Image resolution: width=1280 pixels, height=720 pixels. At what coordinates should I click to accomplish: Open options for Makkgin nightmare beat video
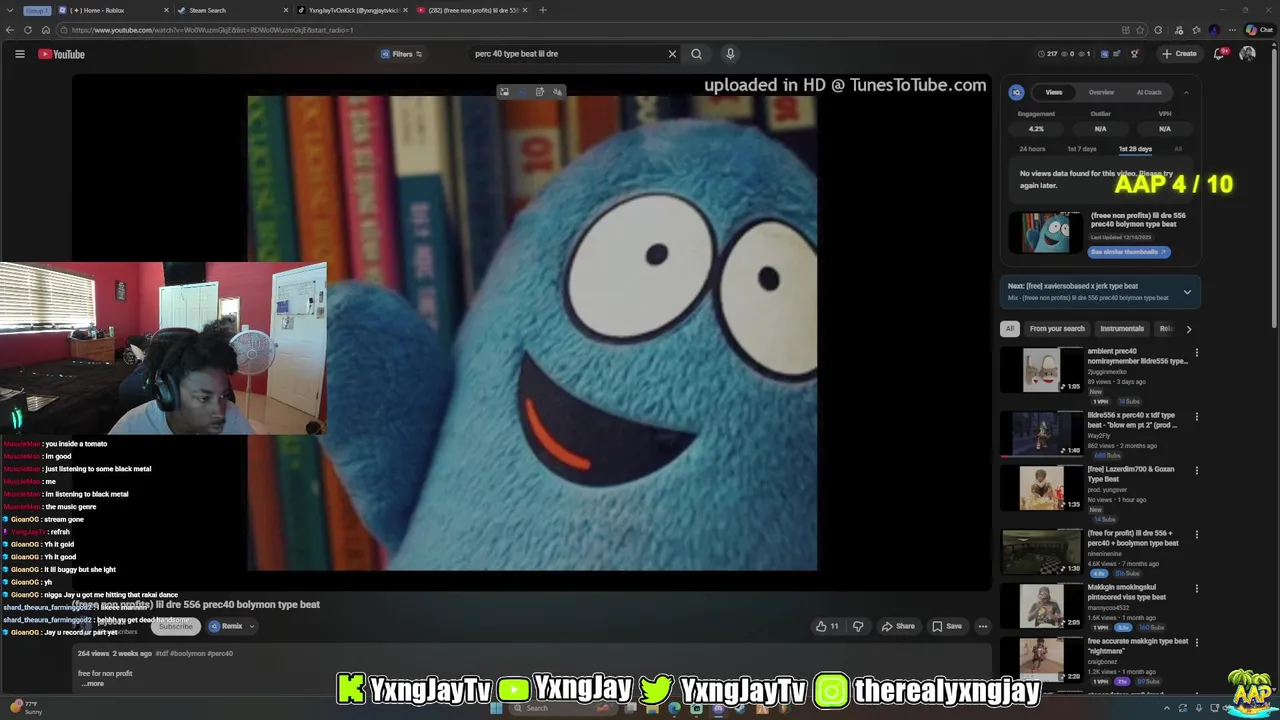(1196, 643)
